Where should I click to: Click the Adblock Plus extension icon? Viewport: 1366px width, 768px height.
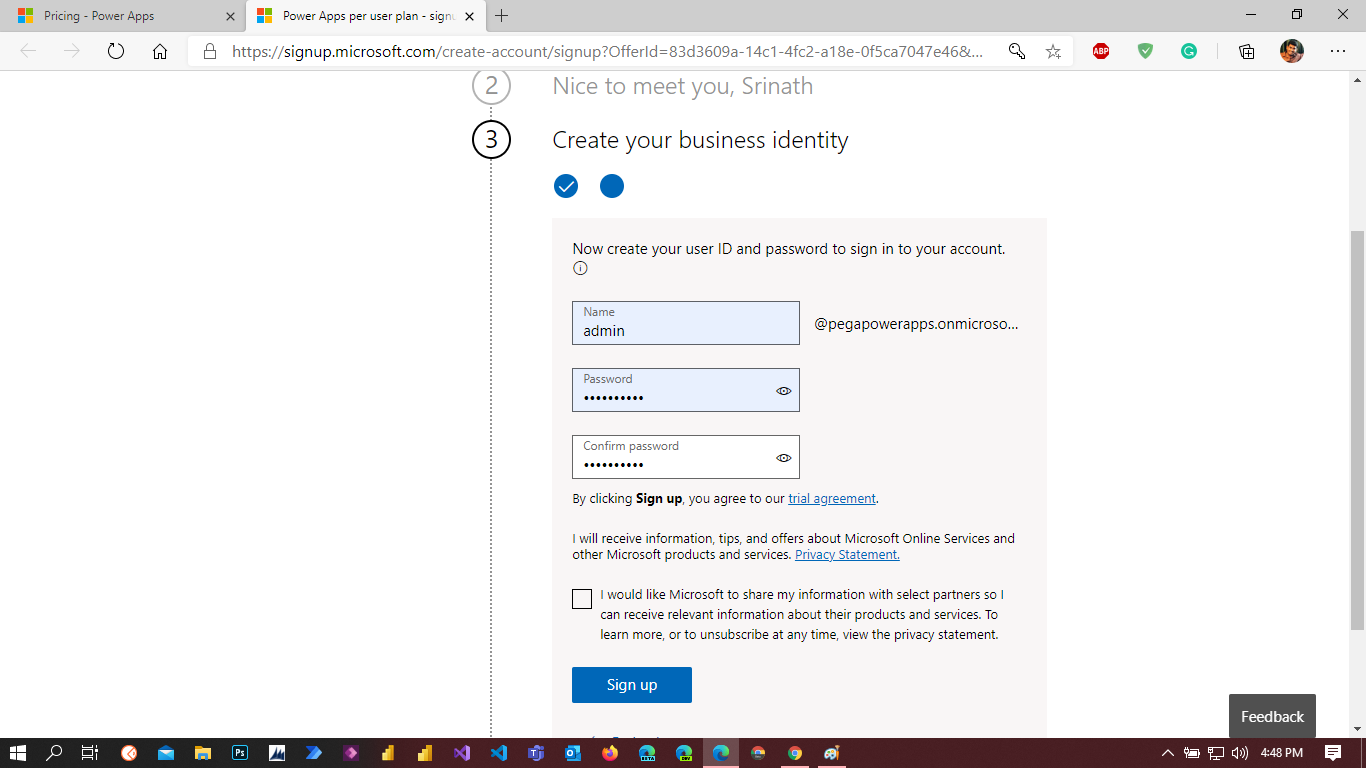tap(1101, 51)
